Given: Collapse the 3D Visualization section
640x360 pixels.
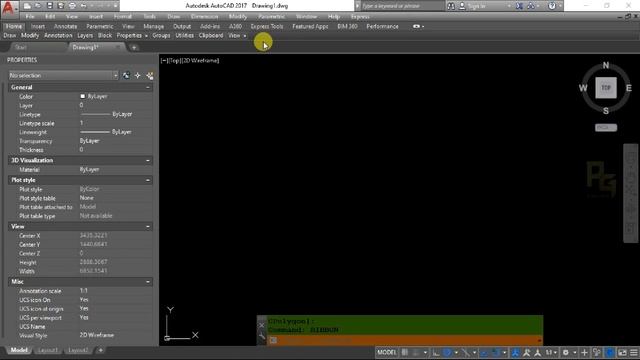Looking at the screenshot, I should coord(148,160).
